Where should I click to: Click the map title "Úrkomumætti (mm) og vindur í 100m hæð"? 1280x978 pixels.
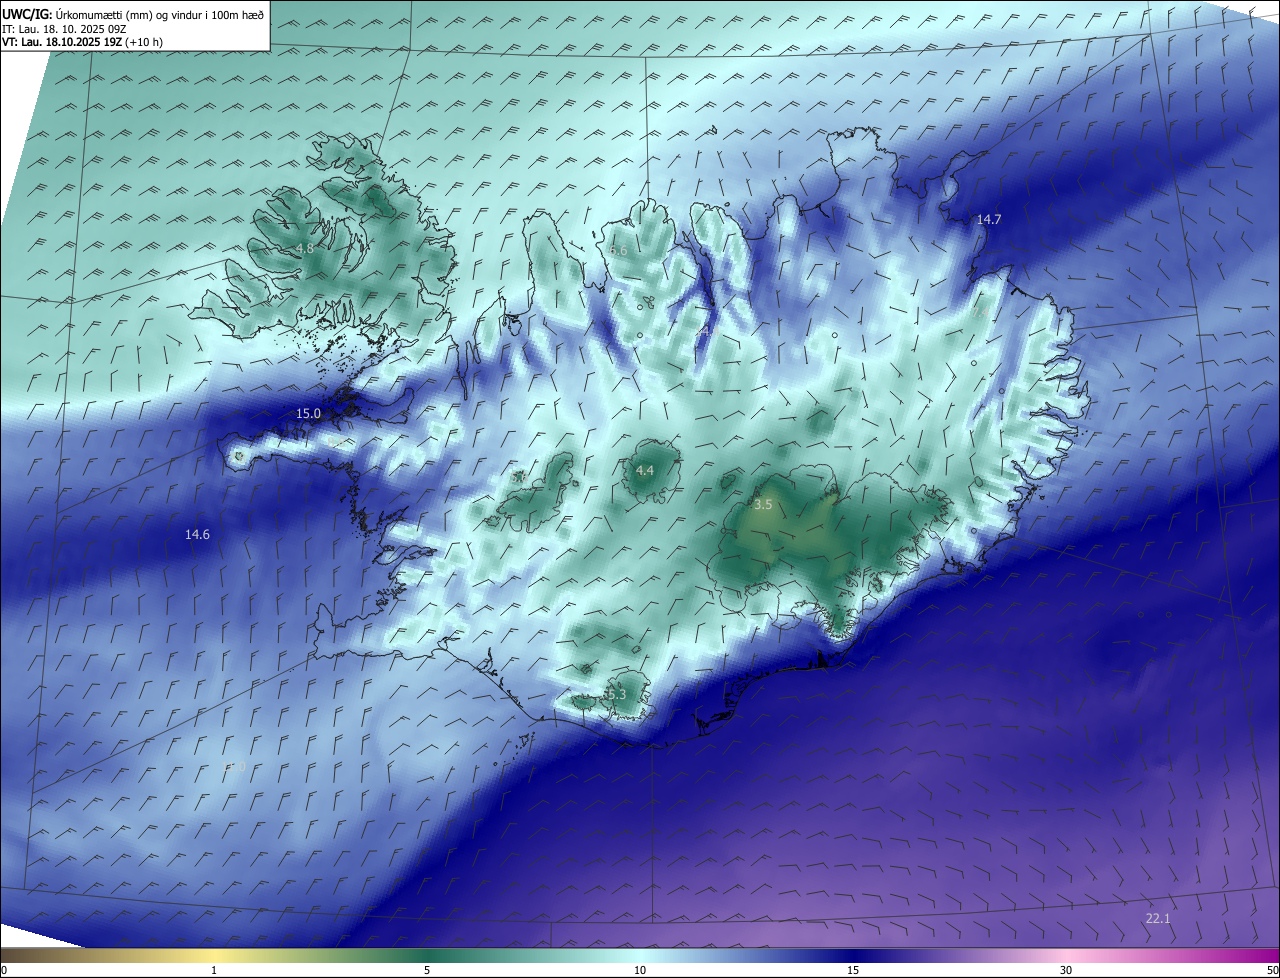click(x=160, y=14)
